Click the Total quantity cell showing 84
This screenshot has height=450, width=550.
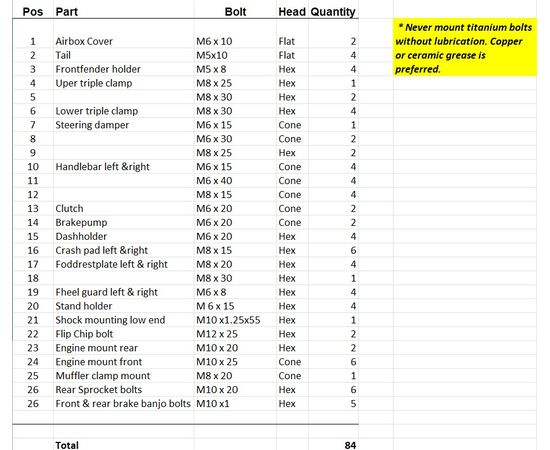pyautogui.click(x=333, y=445)
